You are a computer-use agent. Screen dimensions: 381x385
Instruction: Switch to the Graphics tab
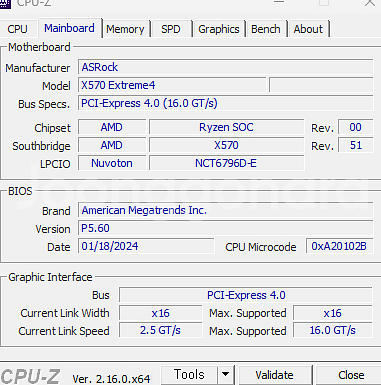tap(219, 29)
